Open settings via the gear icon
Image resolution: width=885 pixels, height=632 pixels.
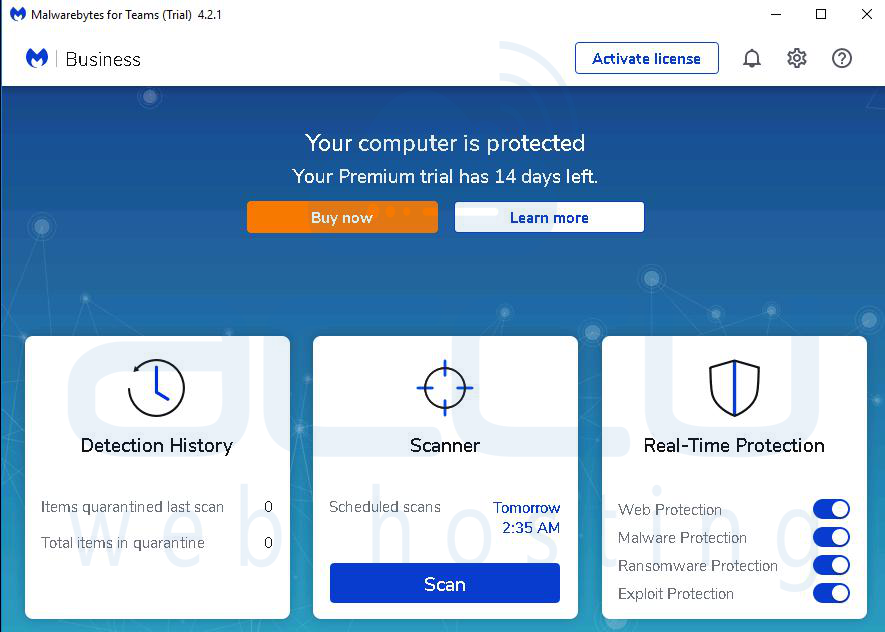click(796, 58)
